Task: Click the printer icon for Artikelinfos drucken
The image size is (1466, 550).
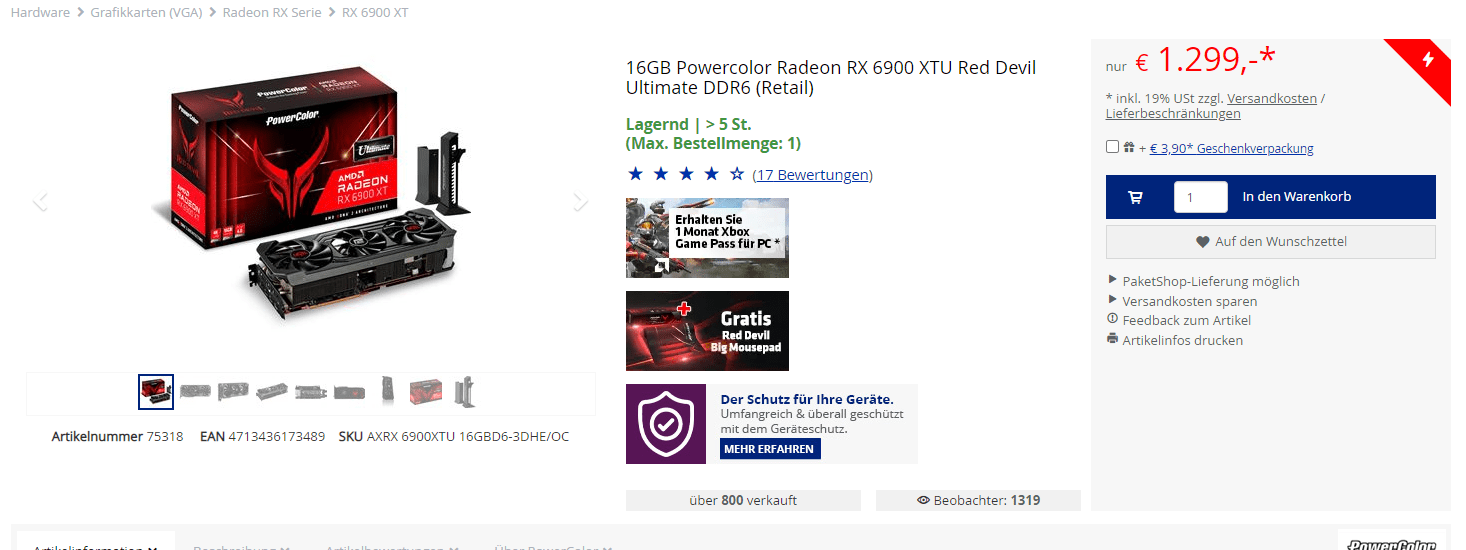Action: point(1112,339)
